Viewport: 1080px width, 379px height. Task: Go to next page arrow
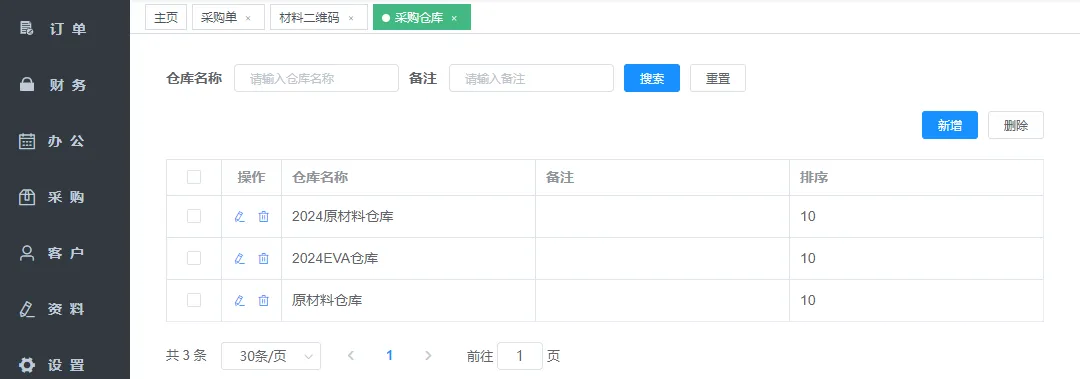click(428, 356)
